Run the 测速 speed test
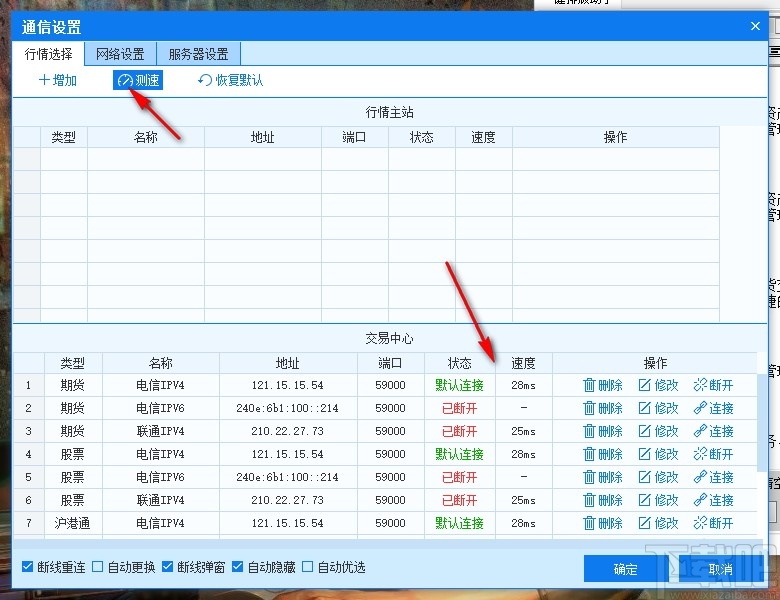 click(x=138, y=80)
